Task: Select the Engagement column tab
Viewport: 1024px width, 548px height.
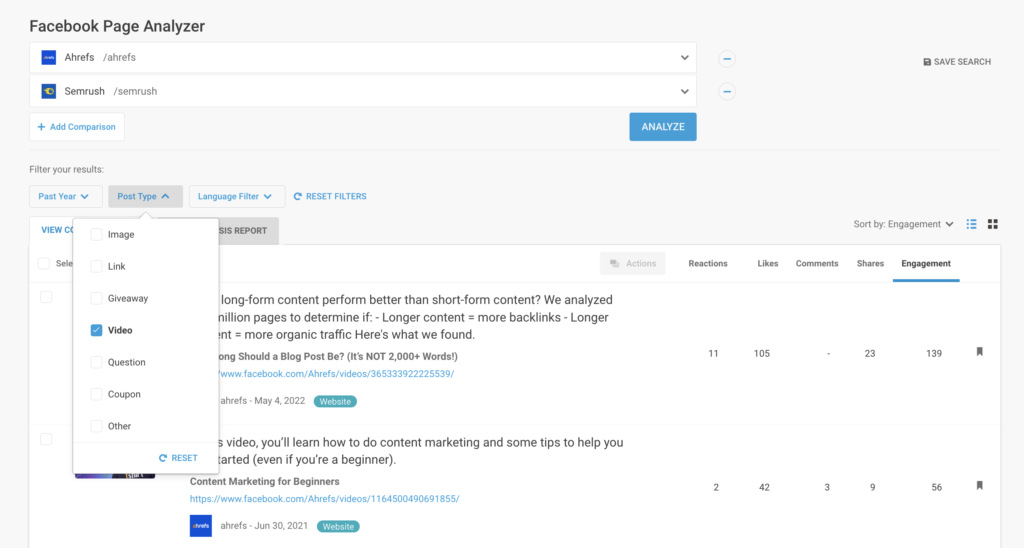Action: (x=925, y=264)
